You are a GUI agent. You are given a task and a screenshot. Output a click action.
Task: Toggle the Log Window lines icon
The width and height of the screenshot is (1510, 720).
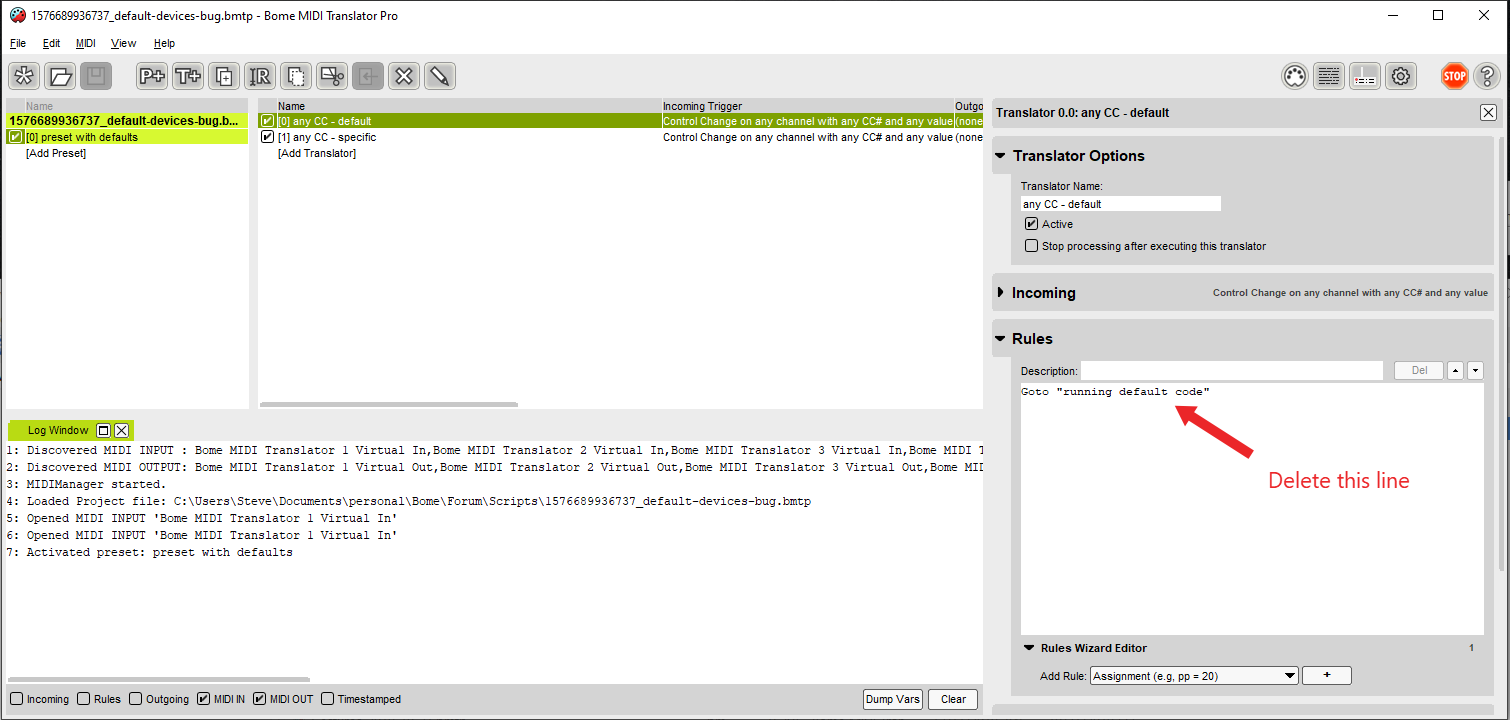(x=1329, y=75)
